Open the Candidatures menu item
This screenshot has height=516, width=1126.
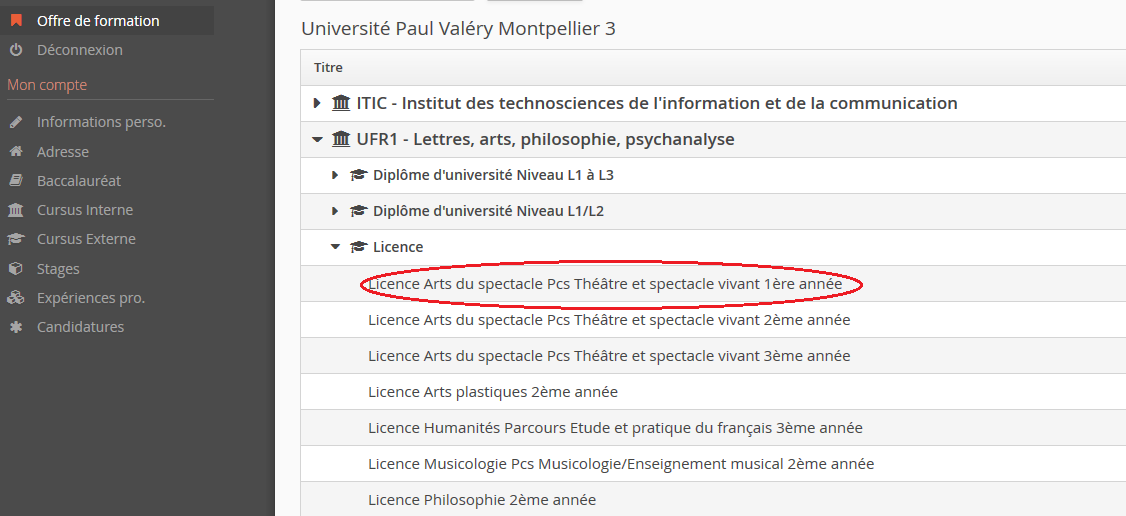tap(80, 327)
